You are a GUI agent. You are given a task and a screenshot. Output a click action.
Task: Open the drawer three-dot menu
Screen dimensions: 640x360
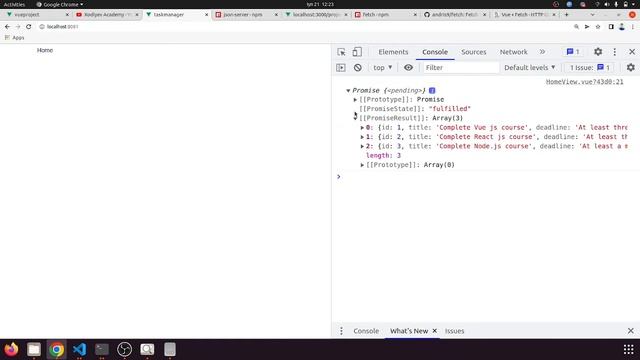coord(341,331)
